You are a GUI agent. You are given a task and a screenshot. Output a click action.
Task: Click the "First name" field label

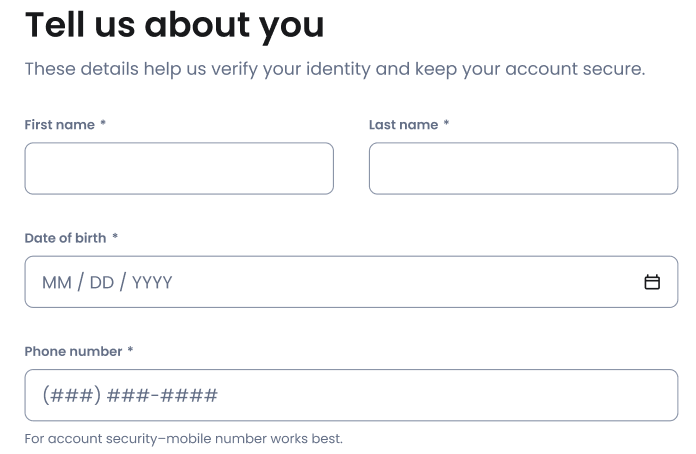point(59,125)
